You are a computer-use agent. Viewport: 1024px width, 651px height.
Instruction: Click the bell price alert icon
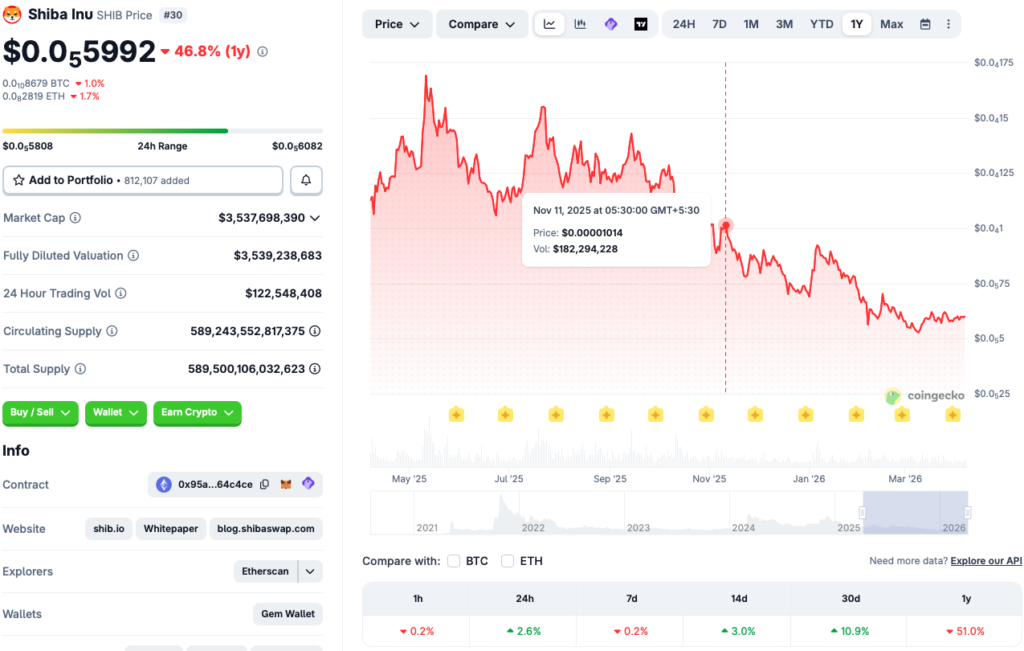point(306,180)
